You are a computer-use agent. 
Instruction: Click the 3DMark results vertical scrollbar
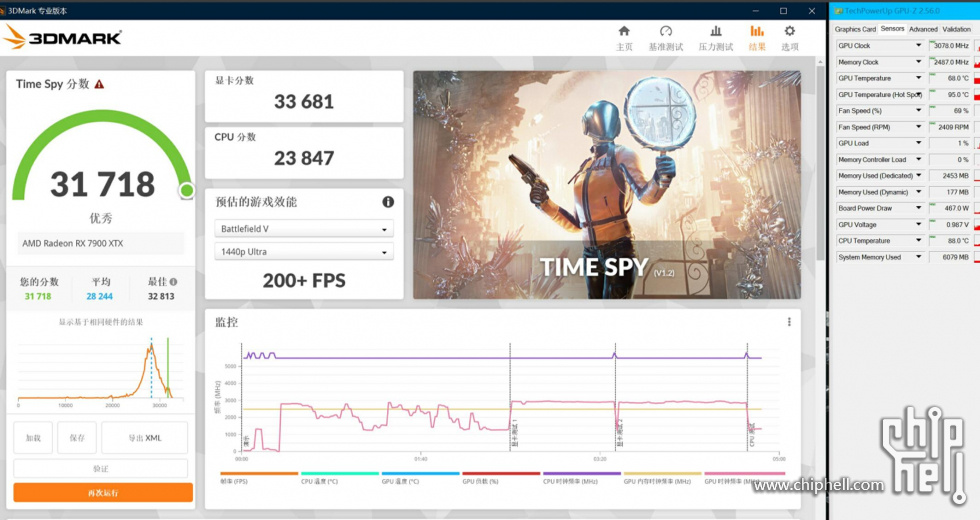(x=820, y=162)
